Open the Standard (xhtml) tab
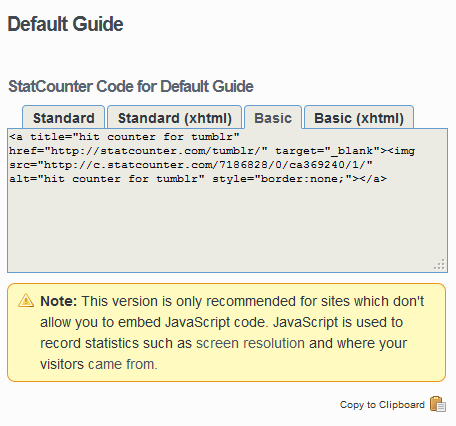This screenshot has width=456, height=426. pos(175,117)
